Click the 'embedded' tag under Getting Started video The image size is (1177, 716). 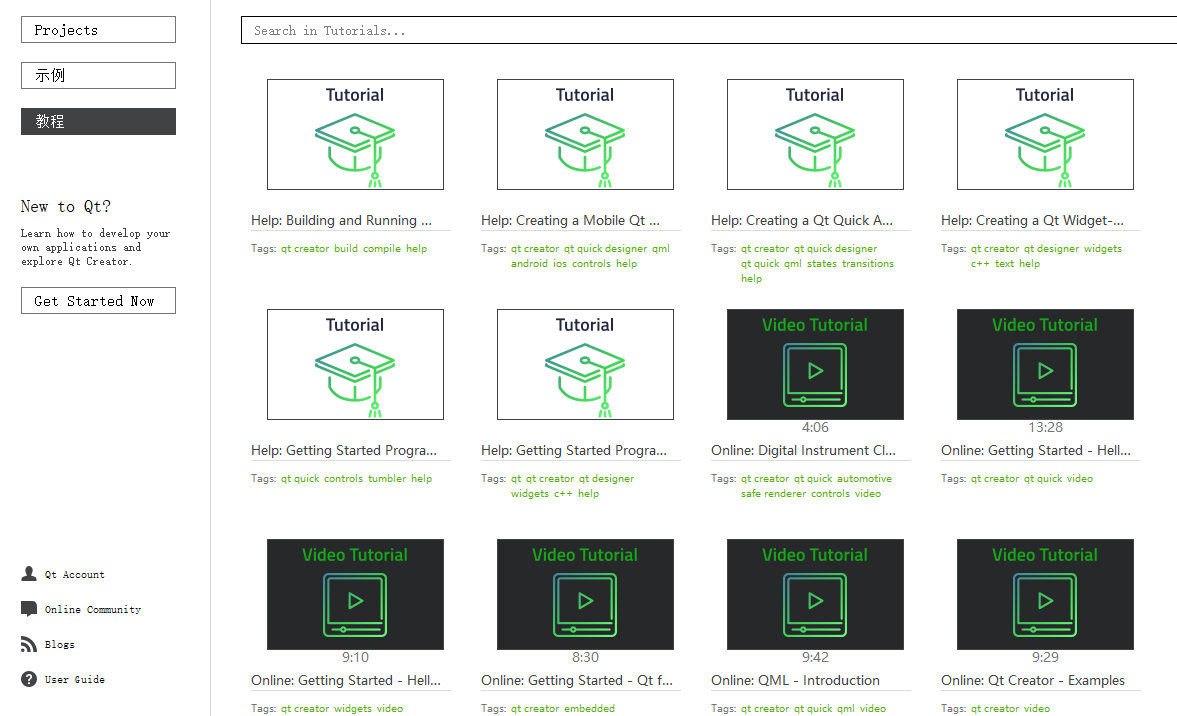pos(589,708)
